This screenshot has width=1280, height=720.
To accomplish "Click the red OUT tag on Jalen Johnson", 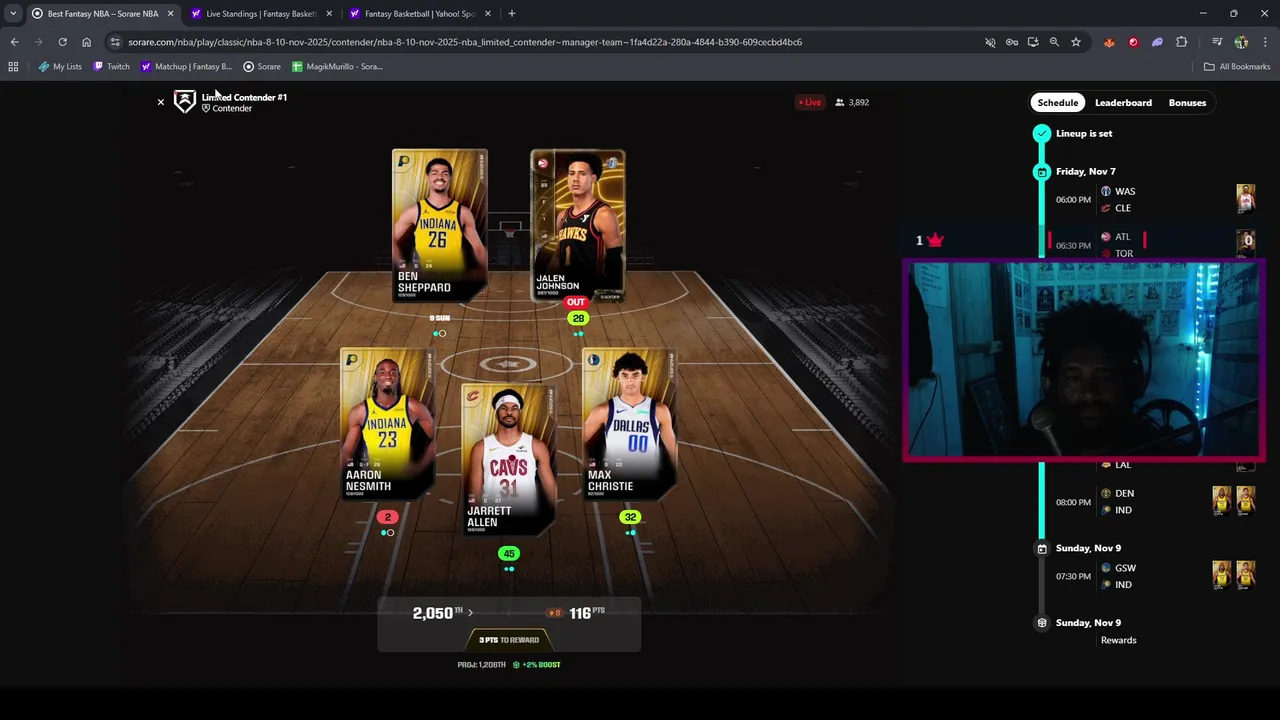I will (x=575, y=302).
